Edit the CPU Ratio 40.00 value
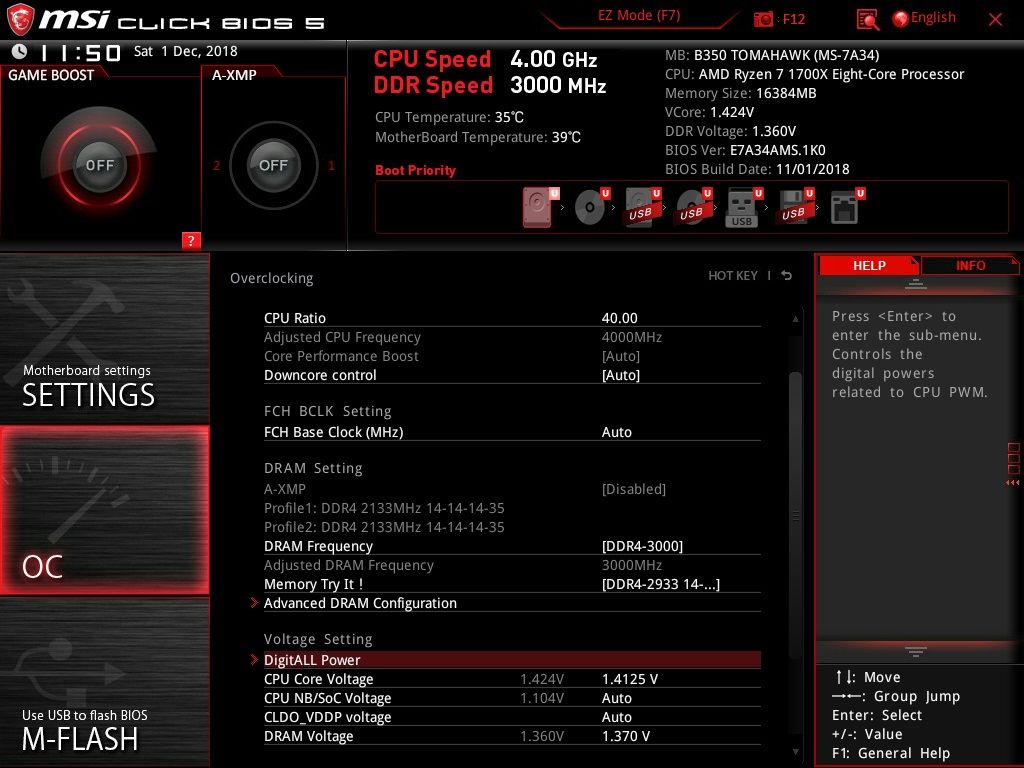The image size is (1024, 768). click(x=619, y=318)
